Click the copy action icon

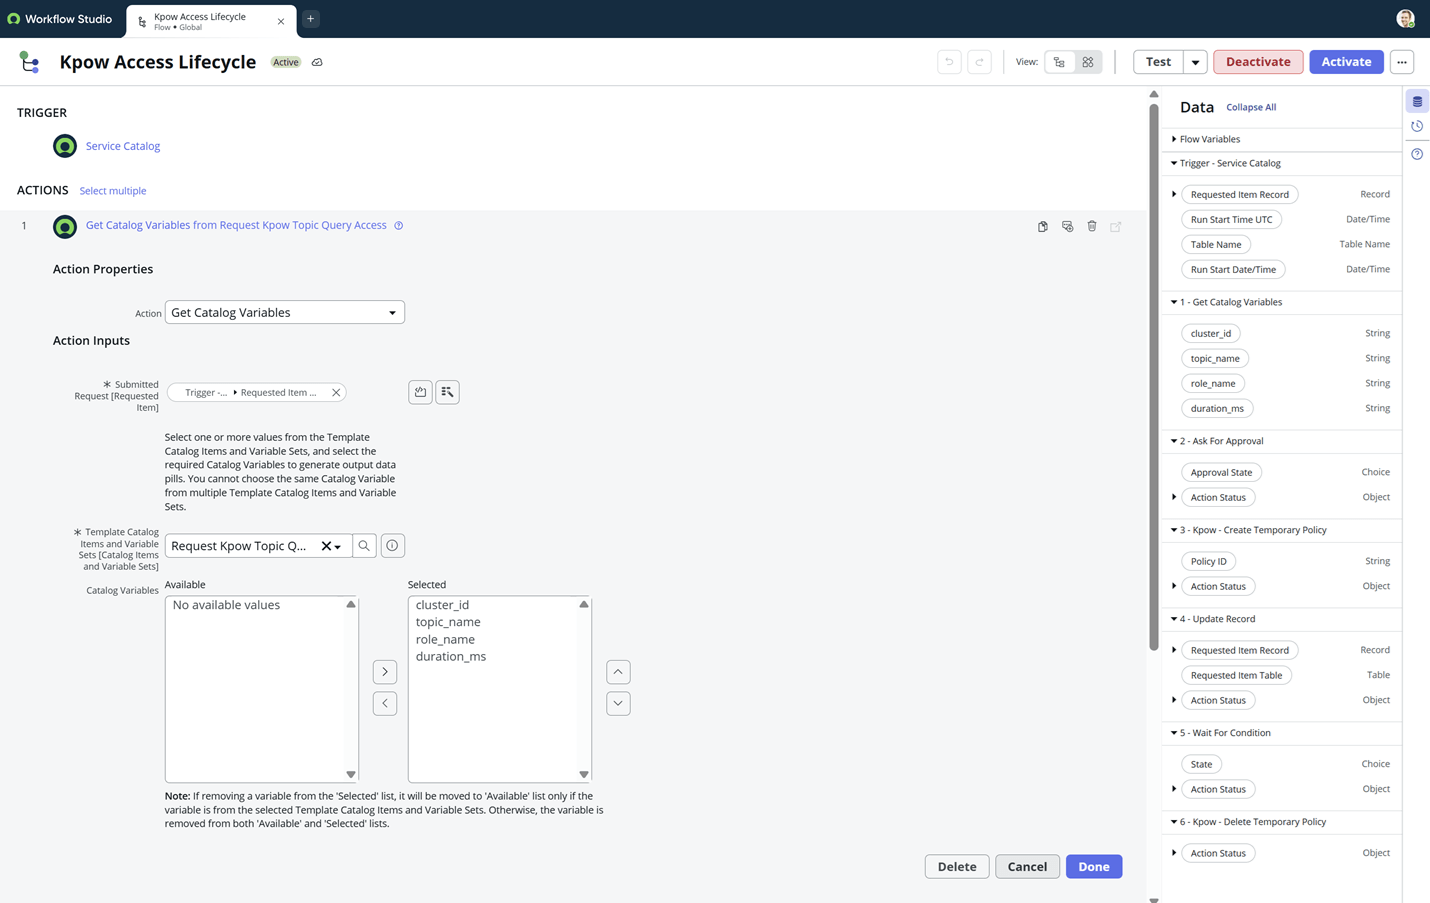(1043, 227)
